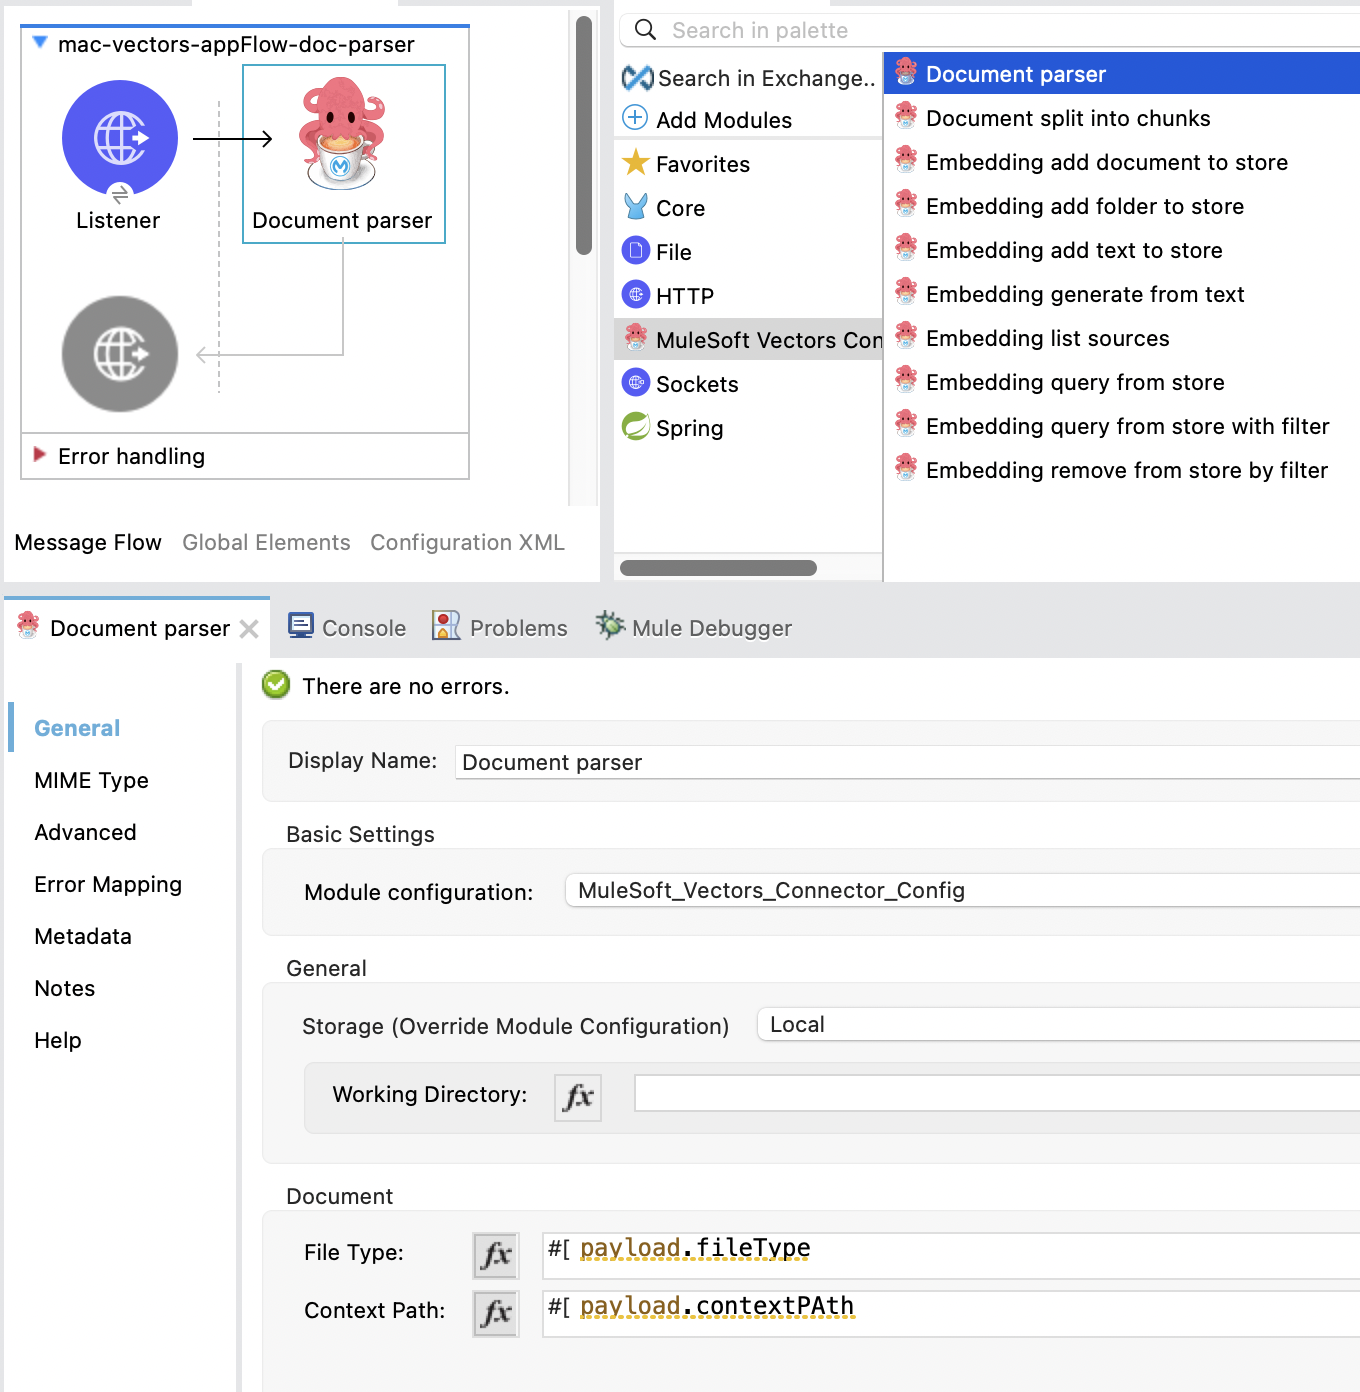Click the palette horizontal scrollbar
This screenshot has height=1392, width=1360.
pos(718,568)
